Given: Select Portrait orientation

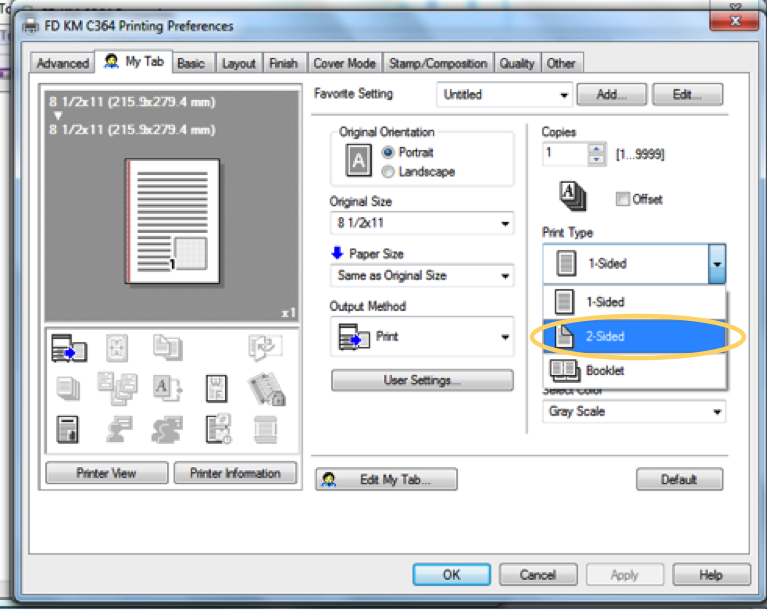Looking at the screenshot, I should (x=389, y=153).
